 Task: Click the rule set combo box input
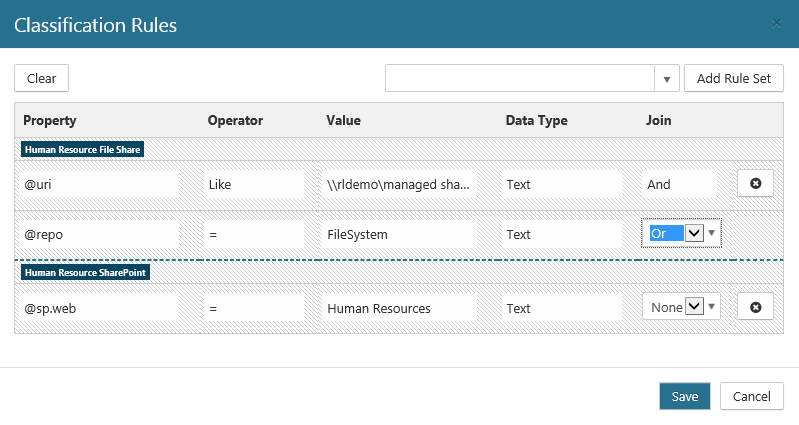coord(520,79)
